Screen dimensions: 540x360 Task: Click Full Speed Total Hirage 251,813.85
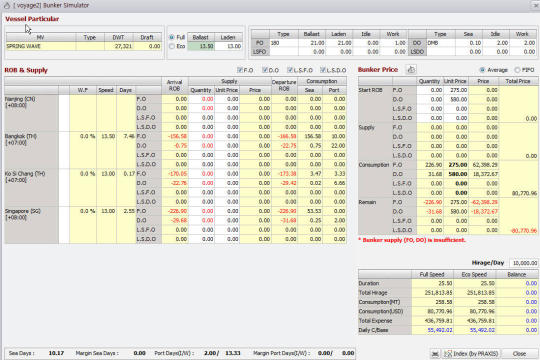coord(432,293)
